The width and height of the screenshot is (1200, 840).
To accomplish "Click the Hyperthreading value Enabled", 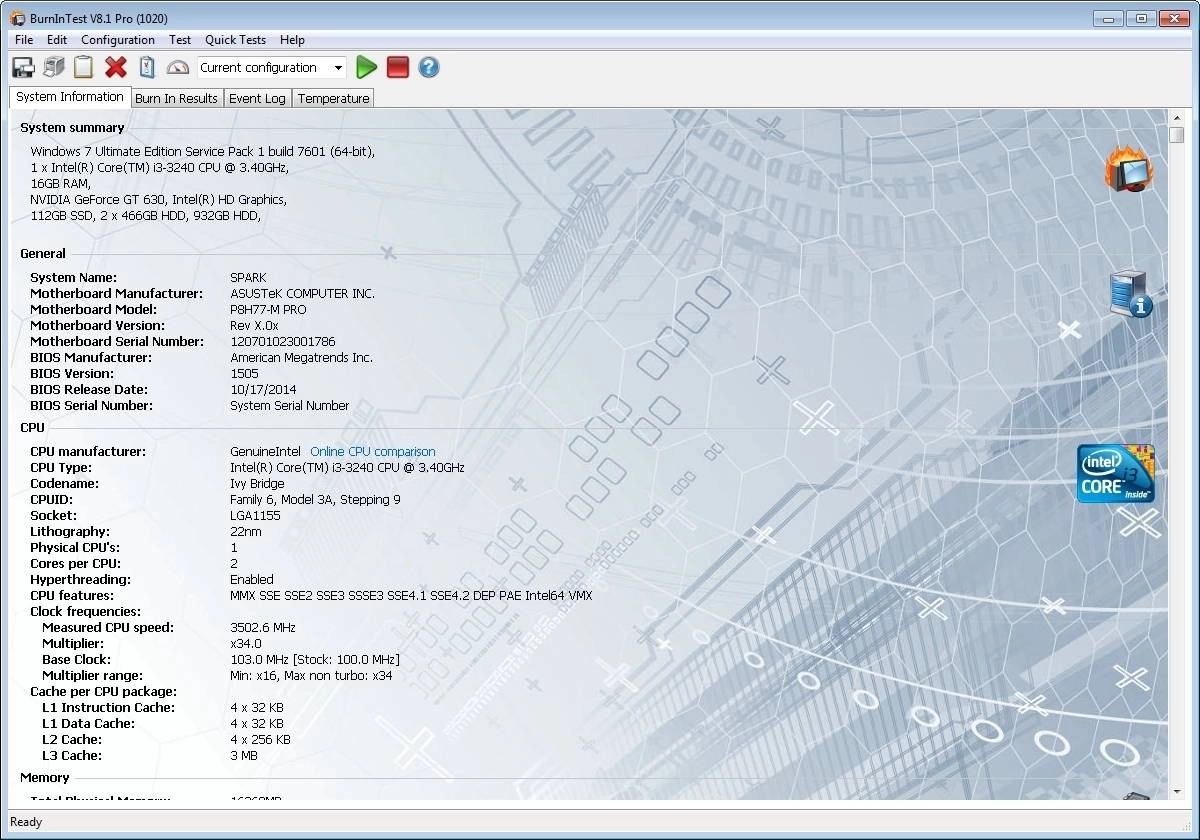I will point(251,580).
